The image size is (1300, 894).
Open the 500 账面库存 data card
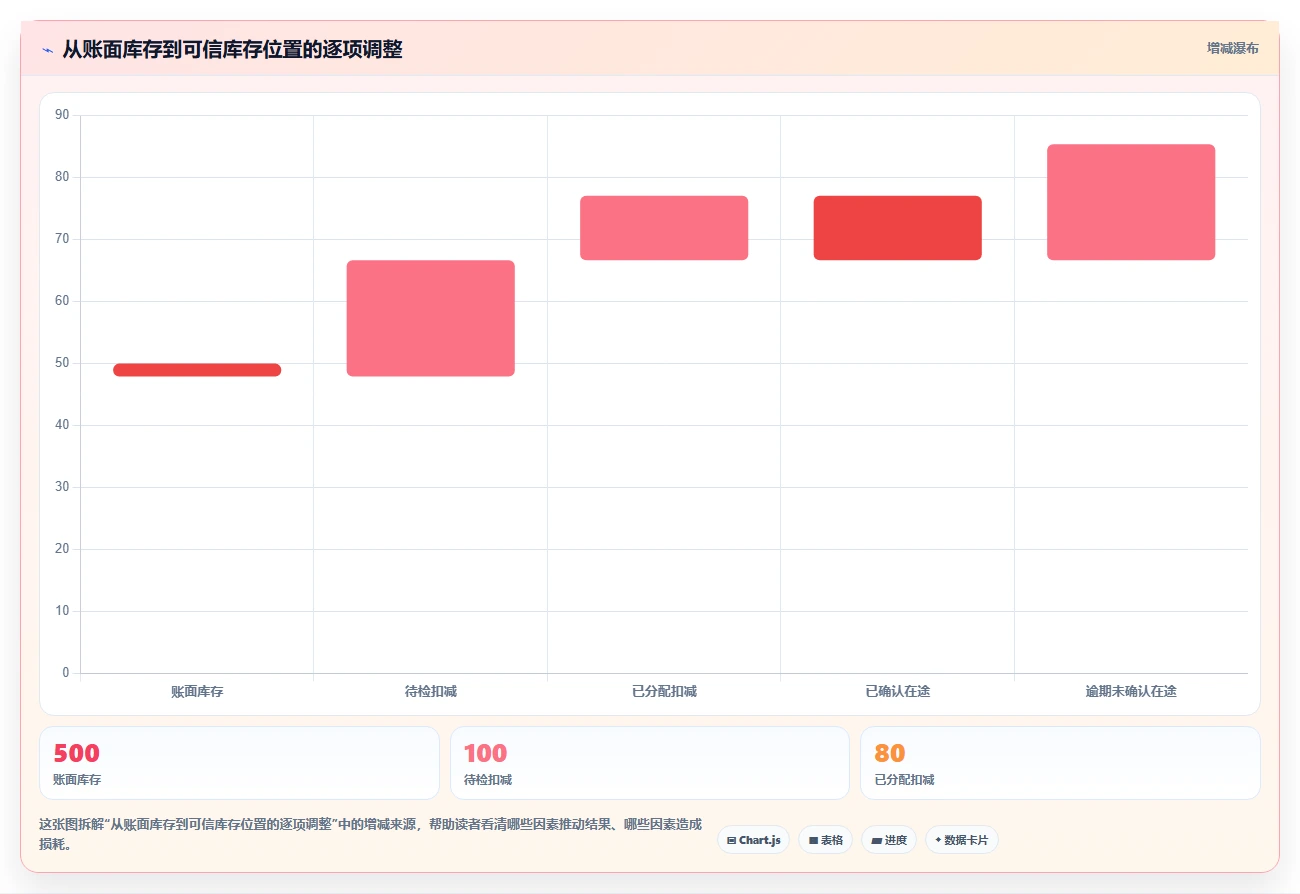click(239, 763)
